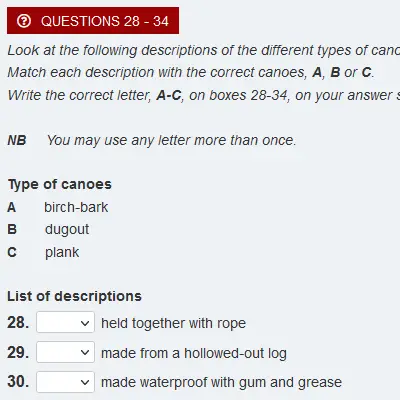Select the bold letter B option label
400x400 pixels.
point(12,230)
